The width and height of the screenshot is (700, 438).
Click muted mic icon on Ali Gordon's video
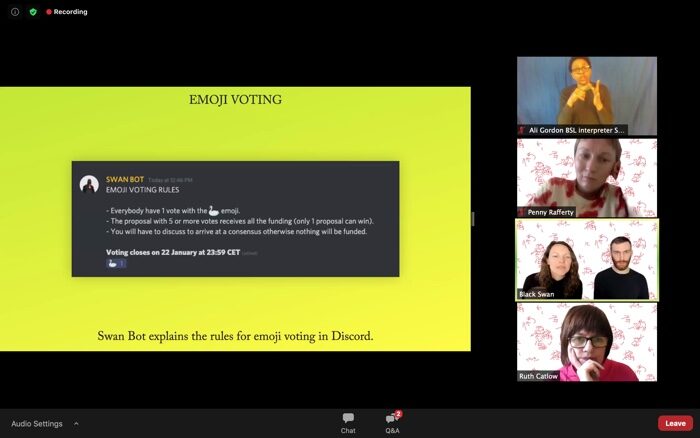[x=522, y=130]
